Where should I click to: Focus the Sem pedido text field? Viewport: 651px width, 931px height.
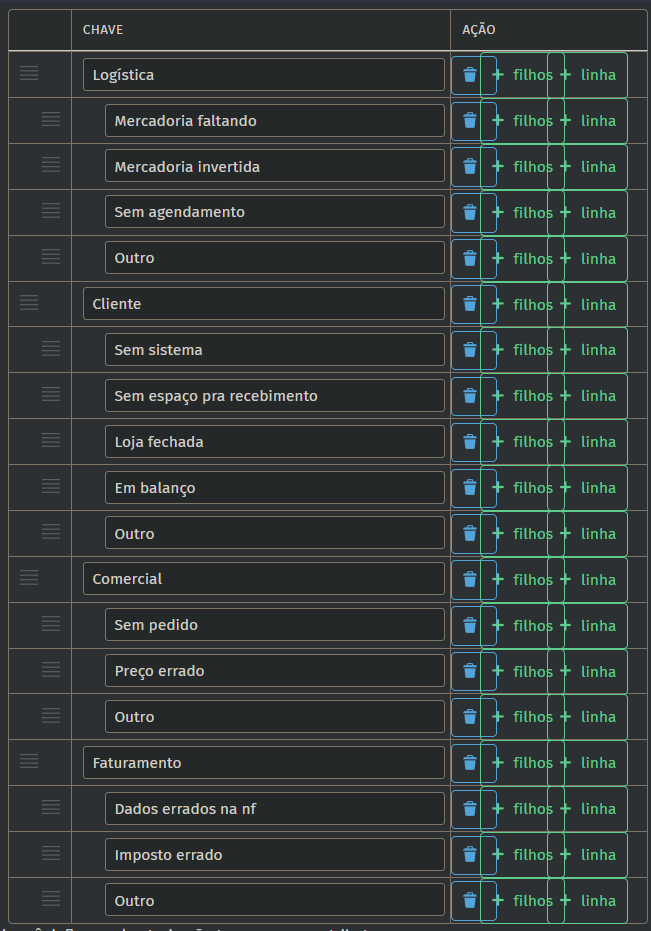point(275,625)
